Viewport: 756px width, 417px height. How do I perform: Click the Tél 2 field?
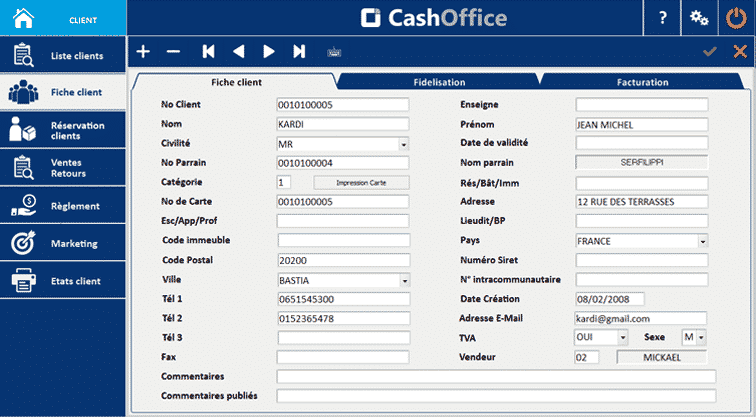344,318
